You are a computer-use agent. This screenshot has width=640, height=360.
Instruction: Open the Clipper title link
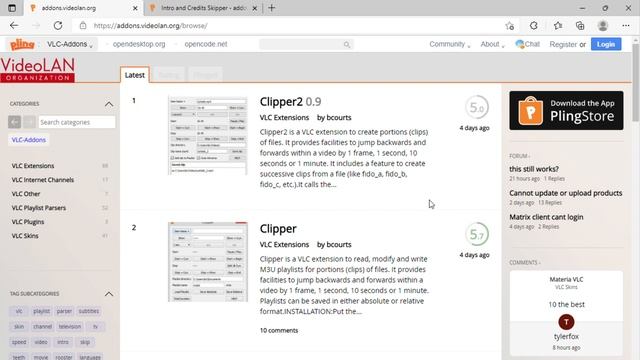pos(278,229)
